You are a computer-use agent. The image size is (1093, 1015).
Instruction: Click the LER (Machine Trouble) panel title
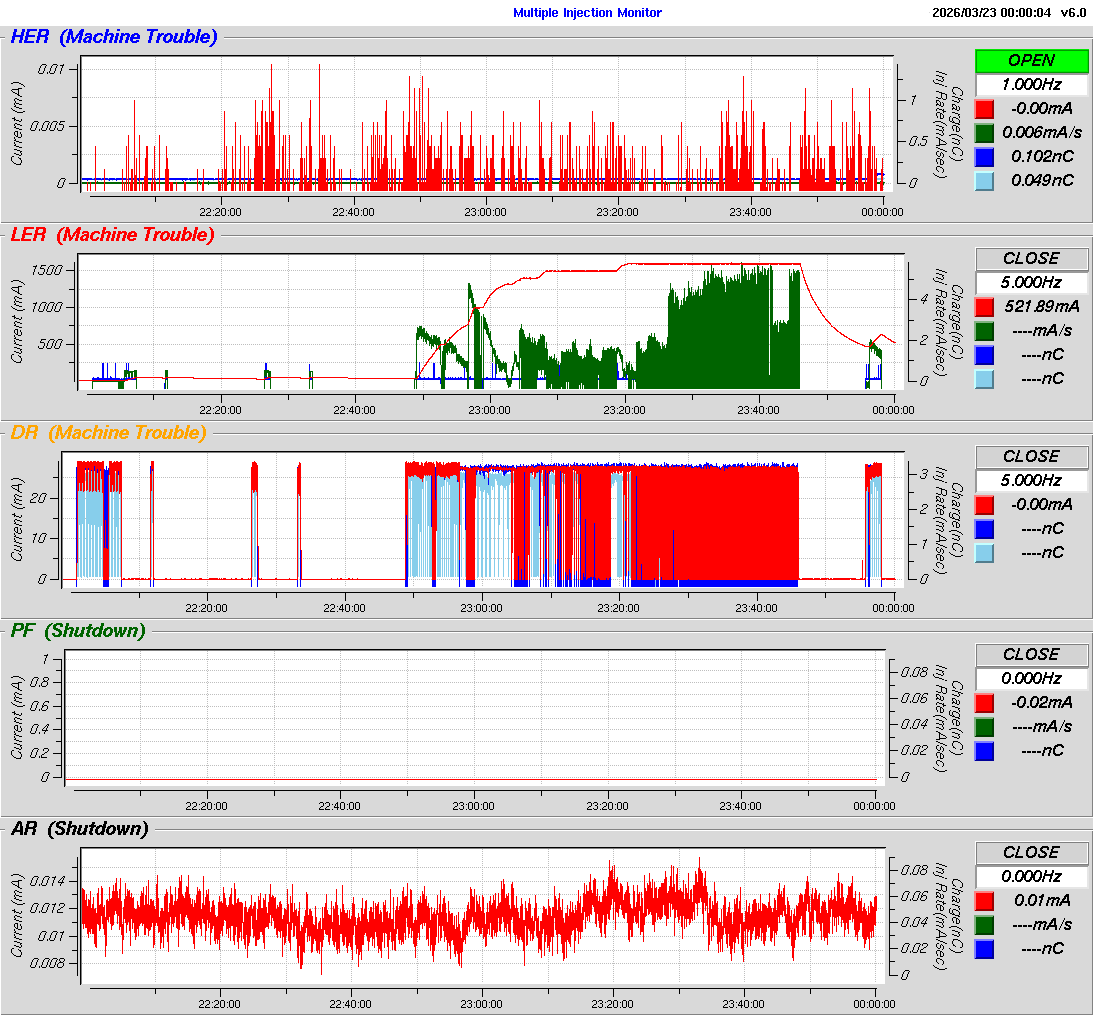pos(112,235)
